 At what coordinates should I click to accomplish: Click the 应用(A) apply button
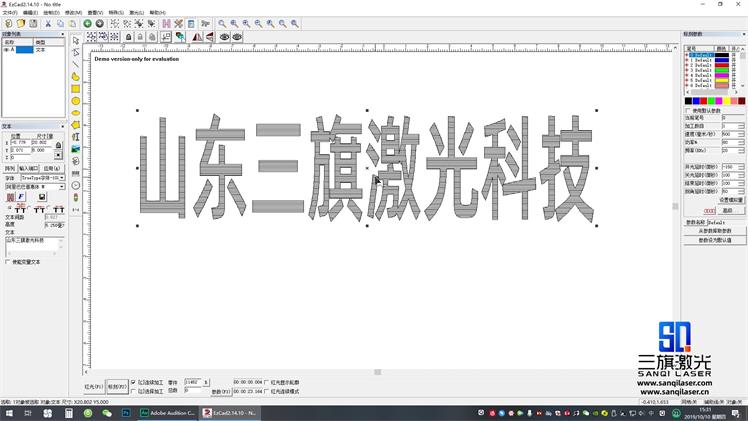(52, 169)
